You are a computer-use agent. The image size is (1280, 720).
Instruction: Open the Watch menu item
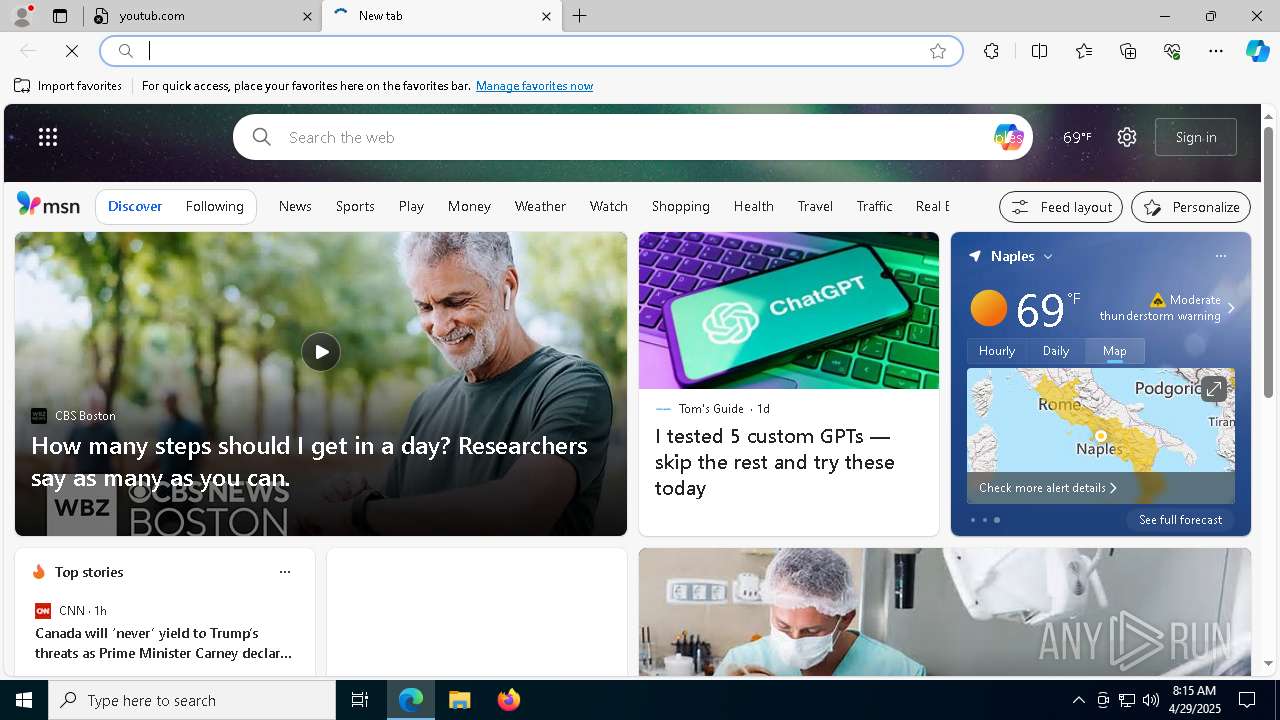[609, 206]
